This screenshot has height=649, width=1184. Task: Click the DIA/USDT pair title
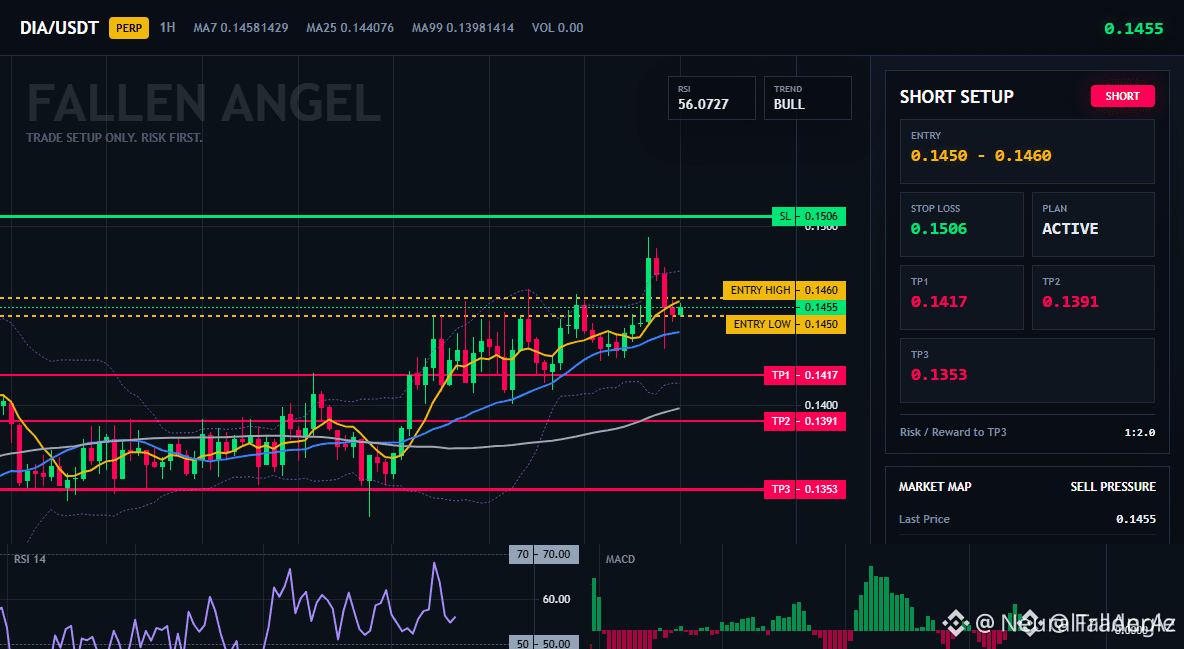click(59, 28)
